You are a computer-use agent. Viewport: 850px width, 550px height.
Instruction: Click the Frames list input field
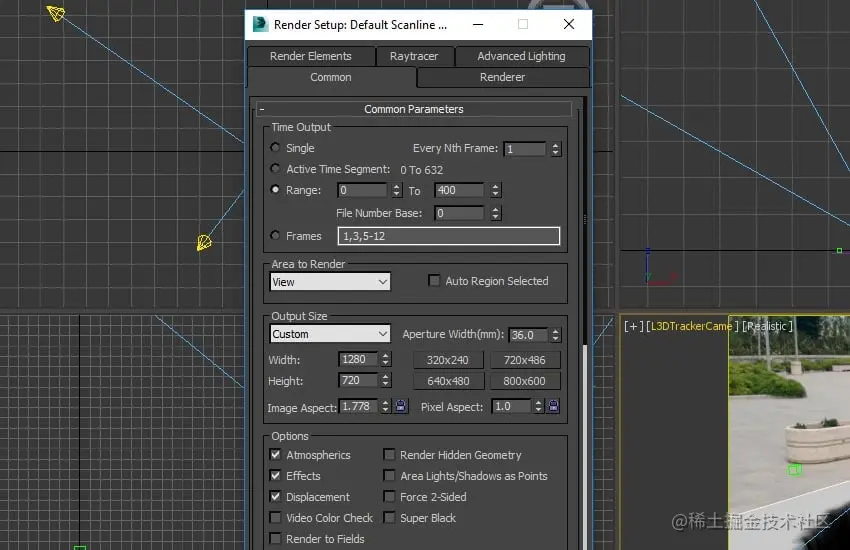449,236
